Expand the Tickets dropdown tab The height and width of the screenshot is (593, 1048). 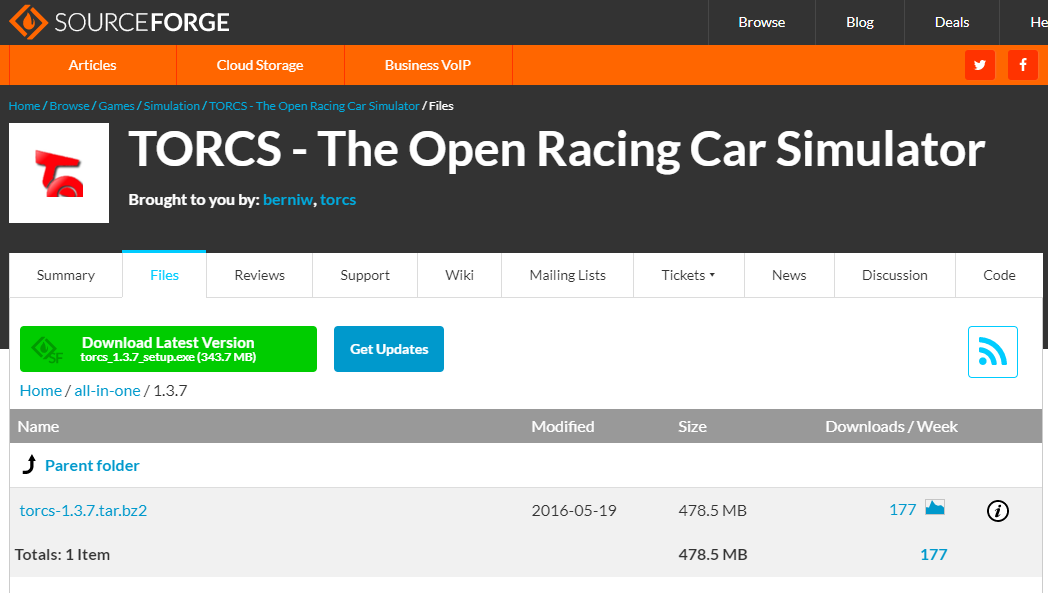pyautogui.click(x=688, y=275)
